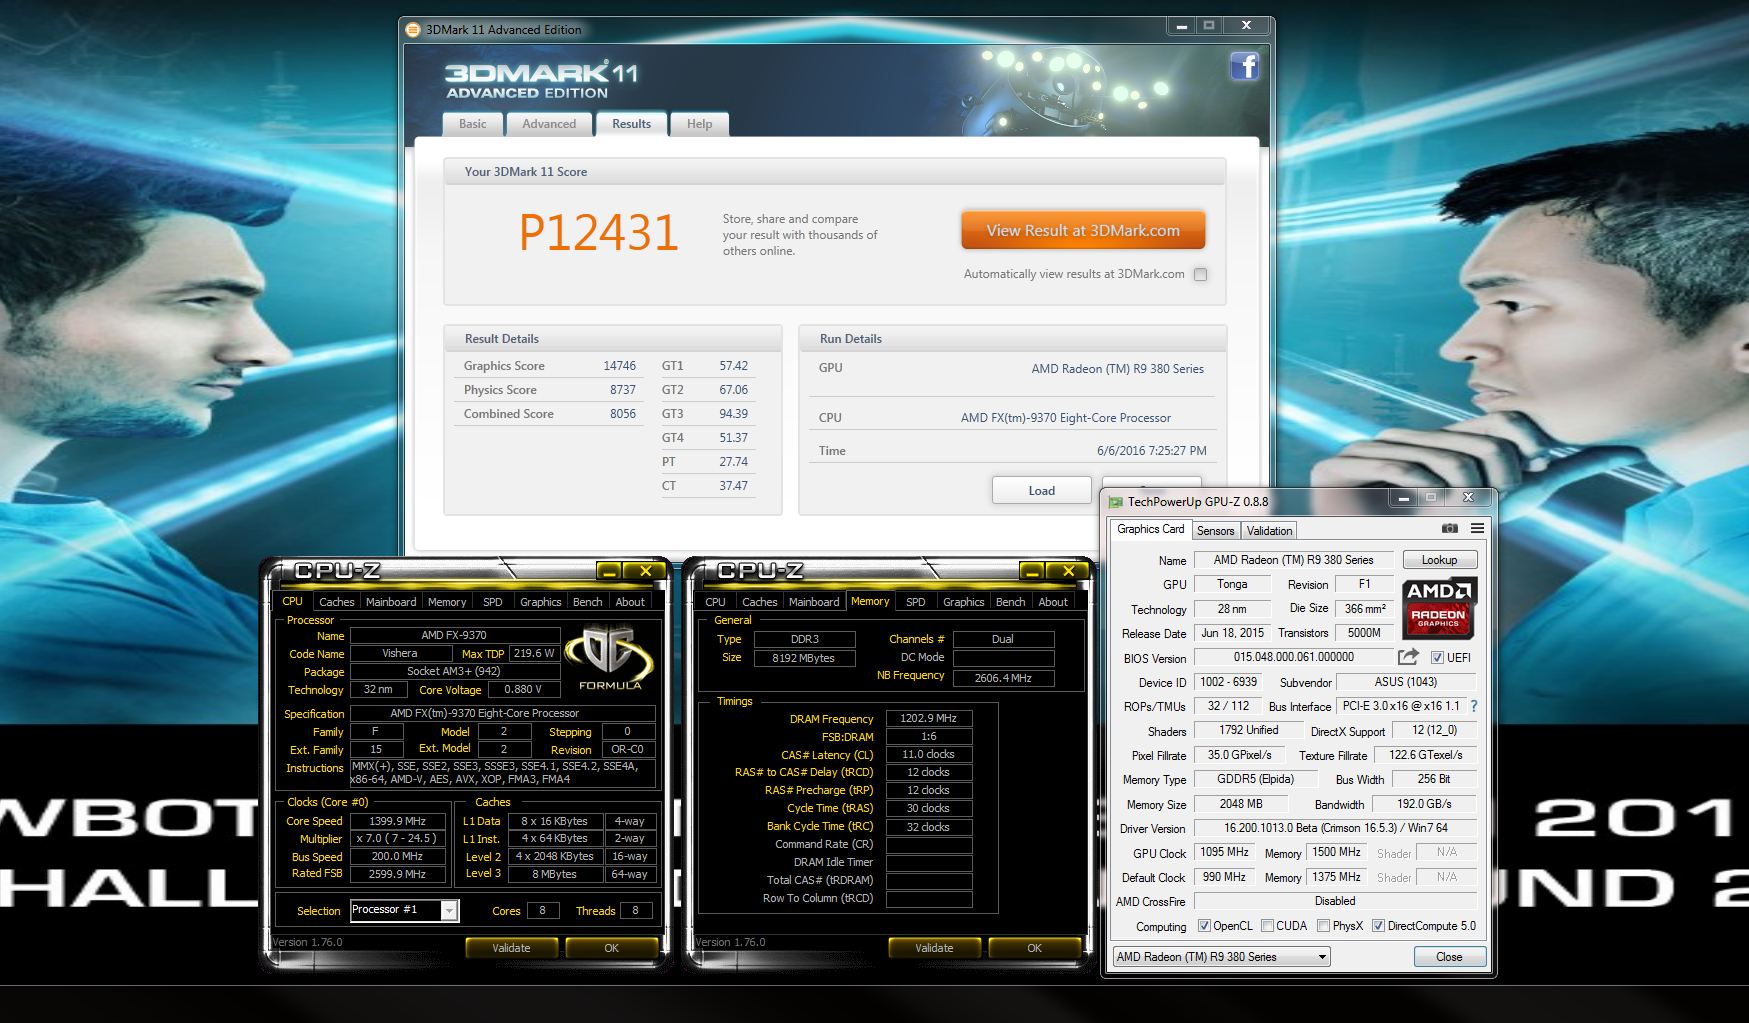Screen dimensions: 1749x1023
Task: Click the Load button in Run Details
Action: tap(1041, 490)
